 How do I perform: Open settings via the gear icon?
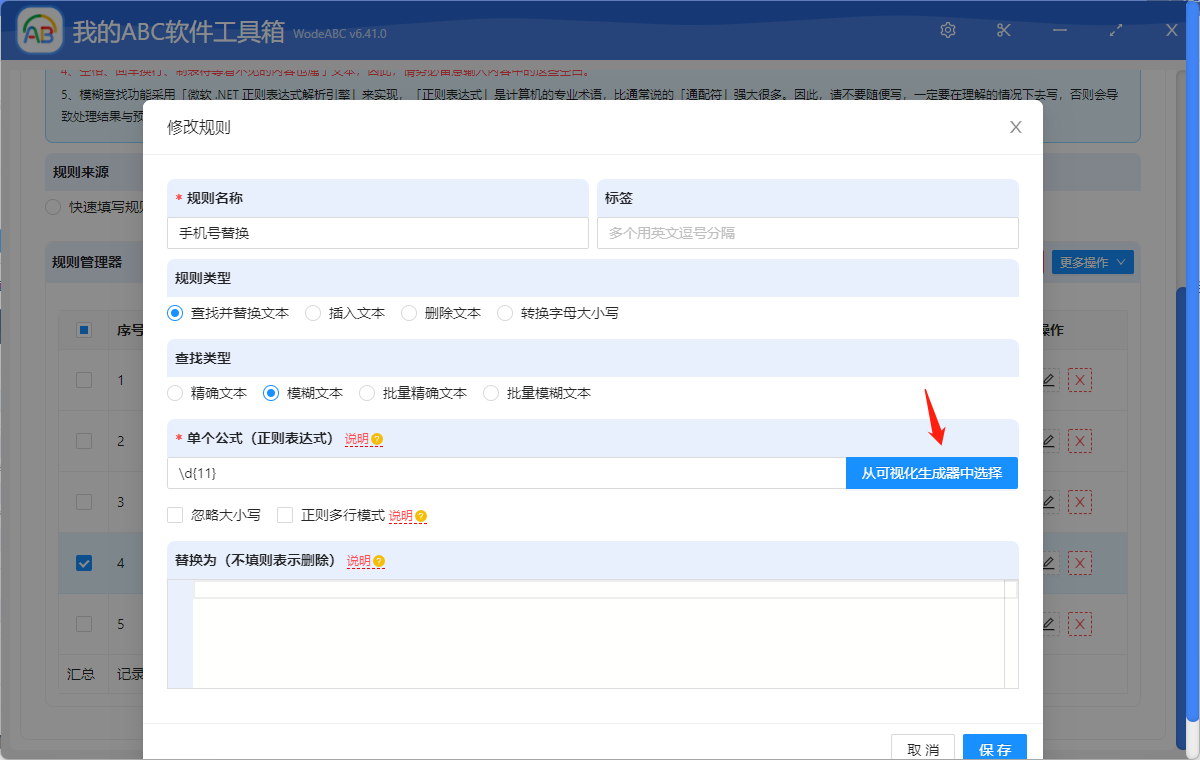pos(947,30)
